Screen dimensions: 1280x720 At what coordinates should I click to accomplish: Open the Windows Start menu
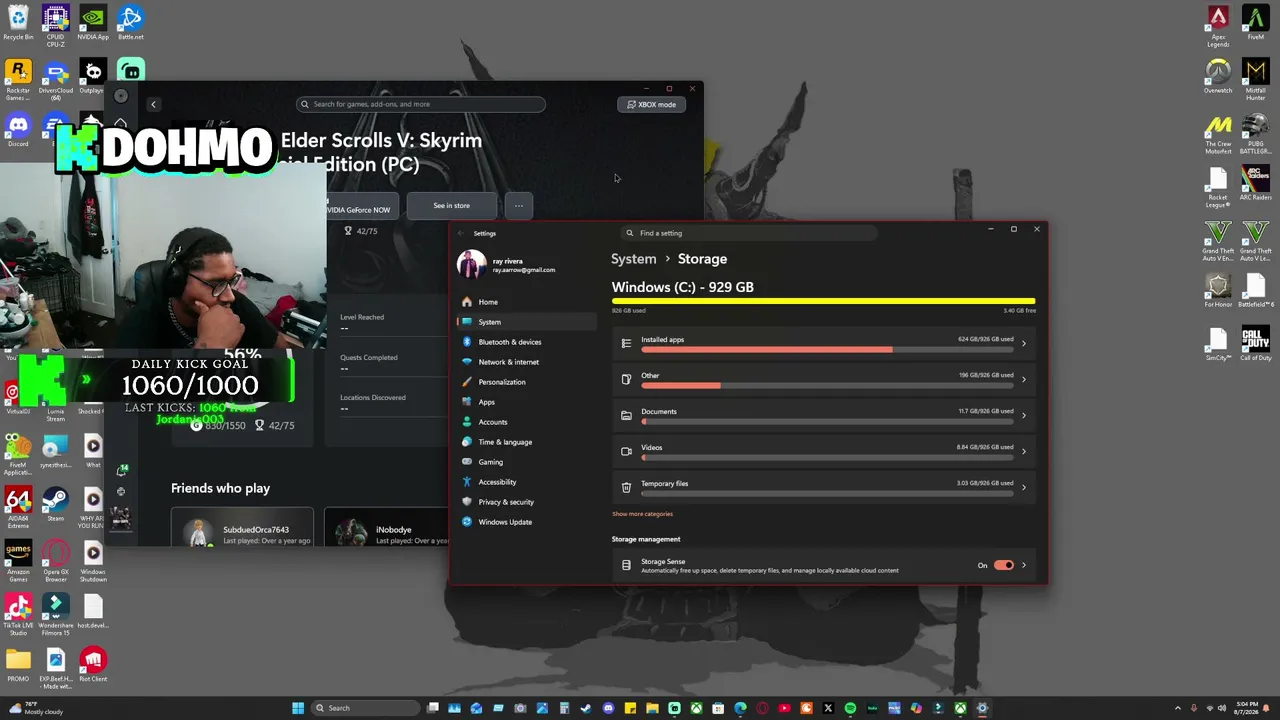point(298,708)
